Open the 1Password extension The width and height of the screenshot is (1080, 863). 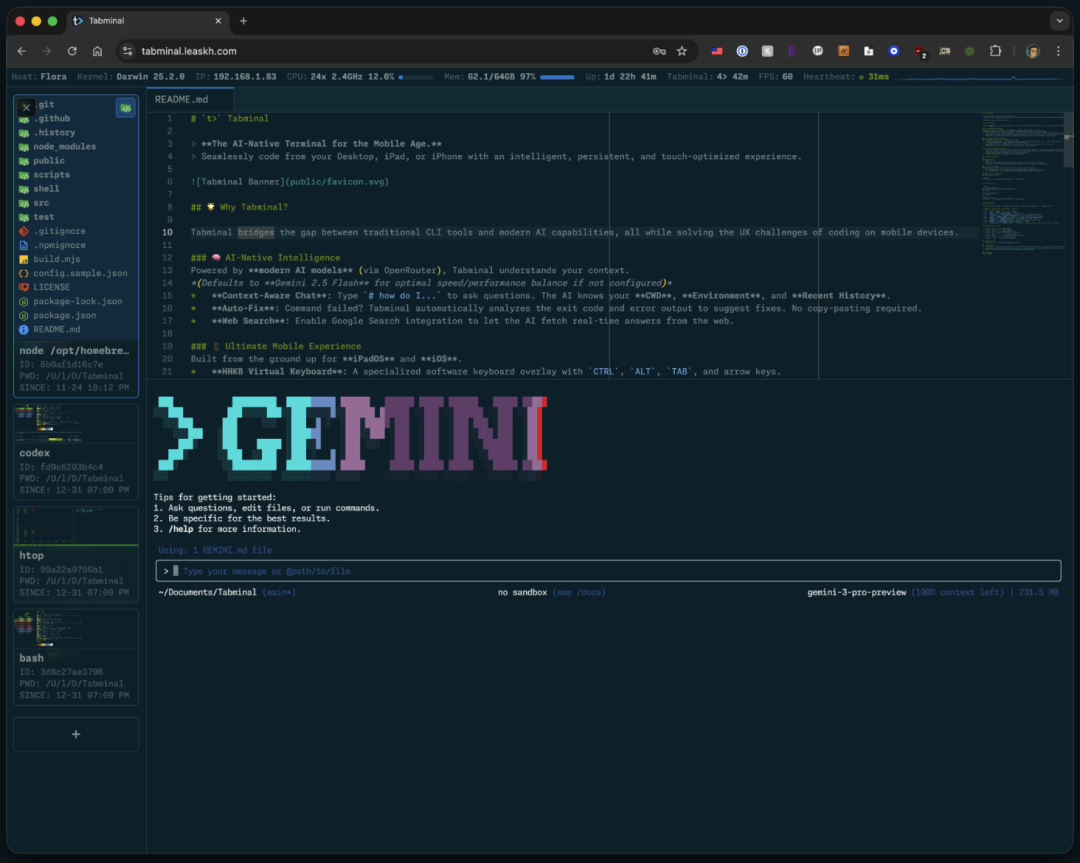click(742, 51)
